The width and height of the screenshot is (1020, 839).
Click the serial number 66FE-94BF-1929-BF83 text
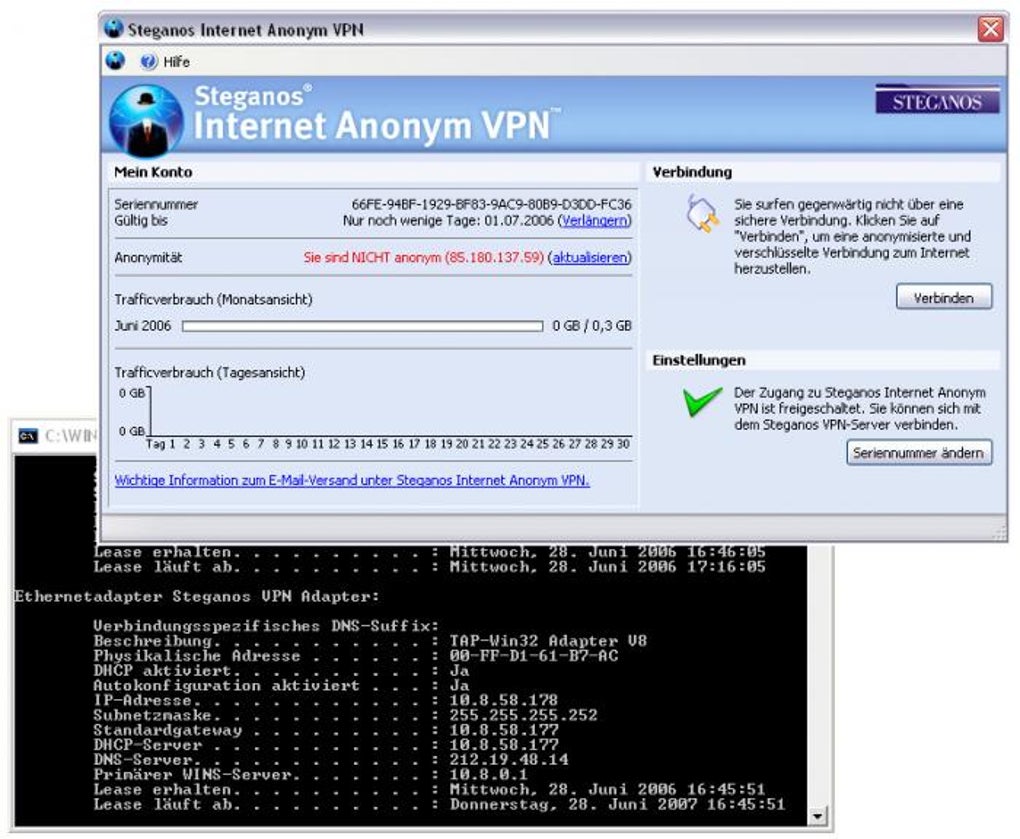[x=491, y=204]
